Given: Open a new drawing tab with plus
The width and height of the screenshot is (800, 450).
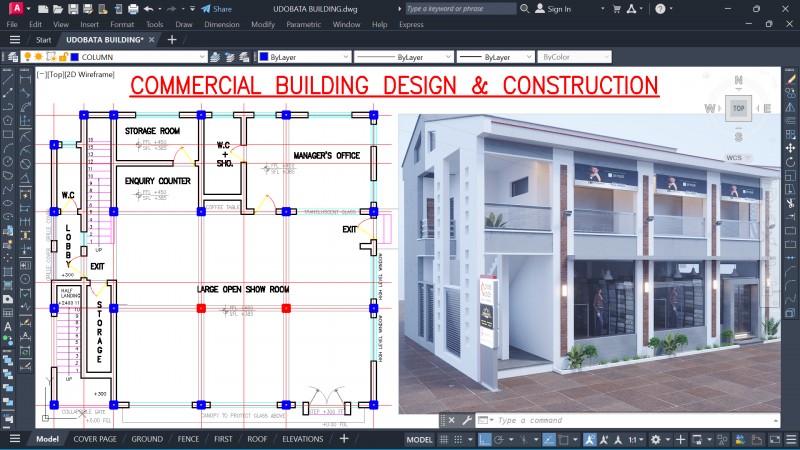Looking at the screenshot, I should 172,39.
